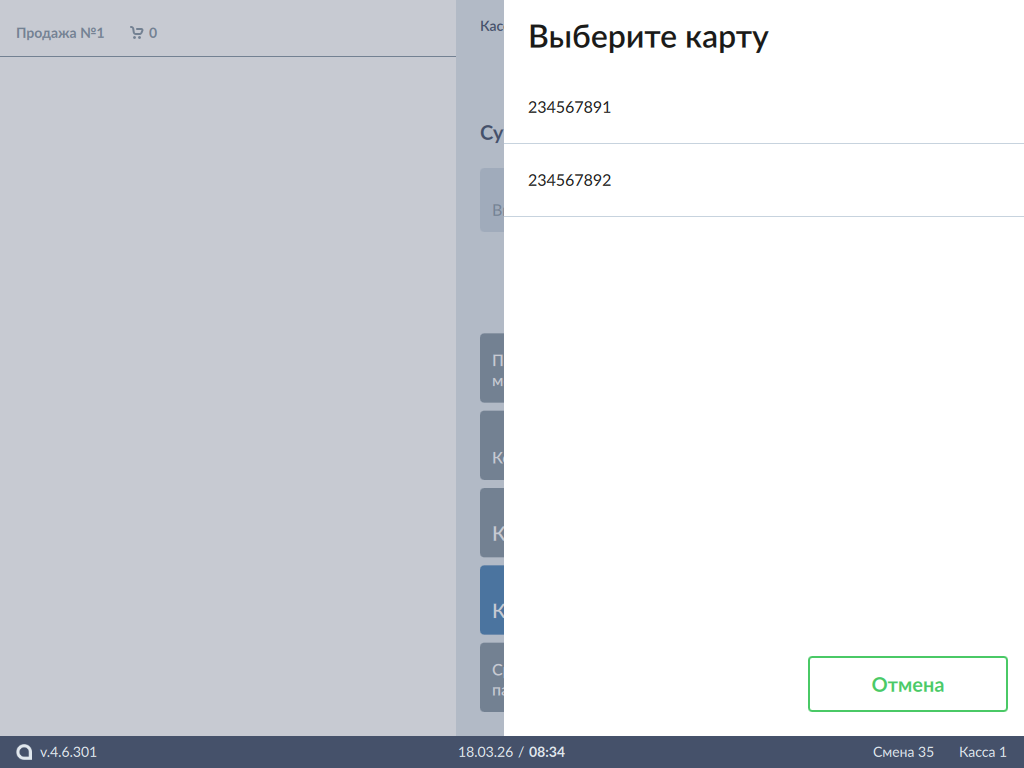Image resolution: width=1024 pixels, height=768 pixels.
Task: Click the dimmed bottom button starting with С
Action: [x=492, y=678]
